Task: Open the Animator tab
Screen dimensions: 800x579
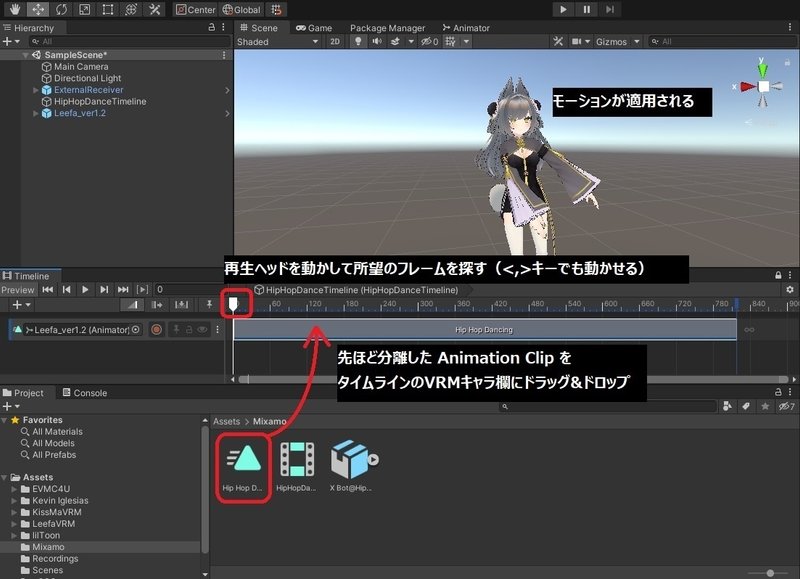Action: [466, 28]
